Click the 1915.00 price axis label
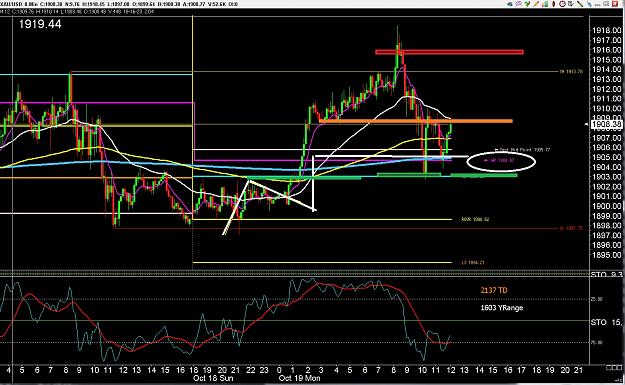625x385 pixels. (x=606, y=60)
